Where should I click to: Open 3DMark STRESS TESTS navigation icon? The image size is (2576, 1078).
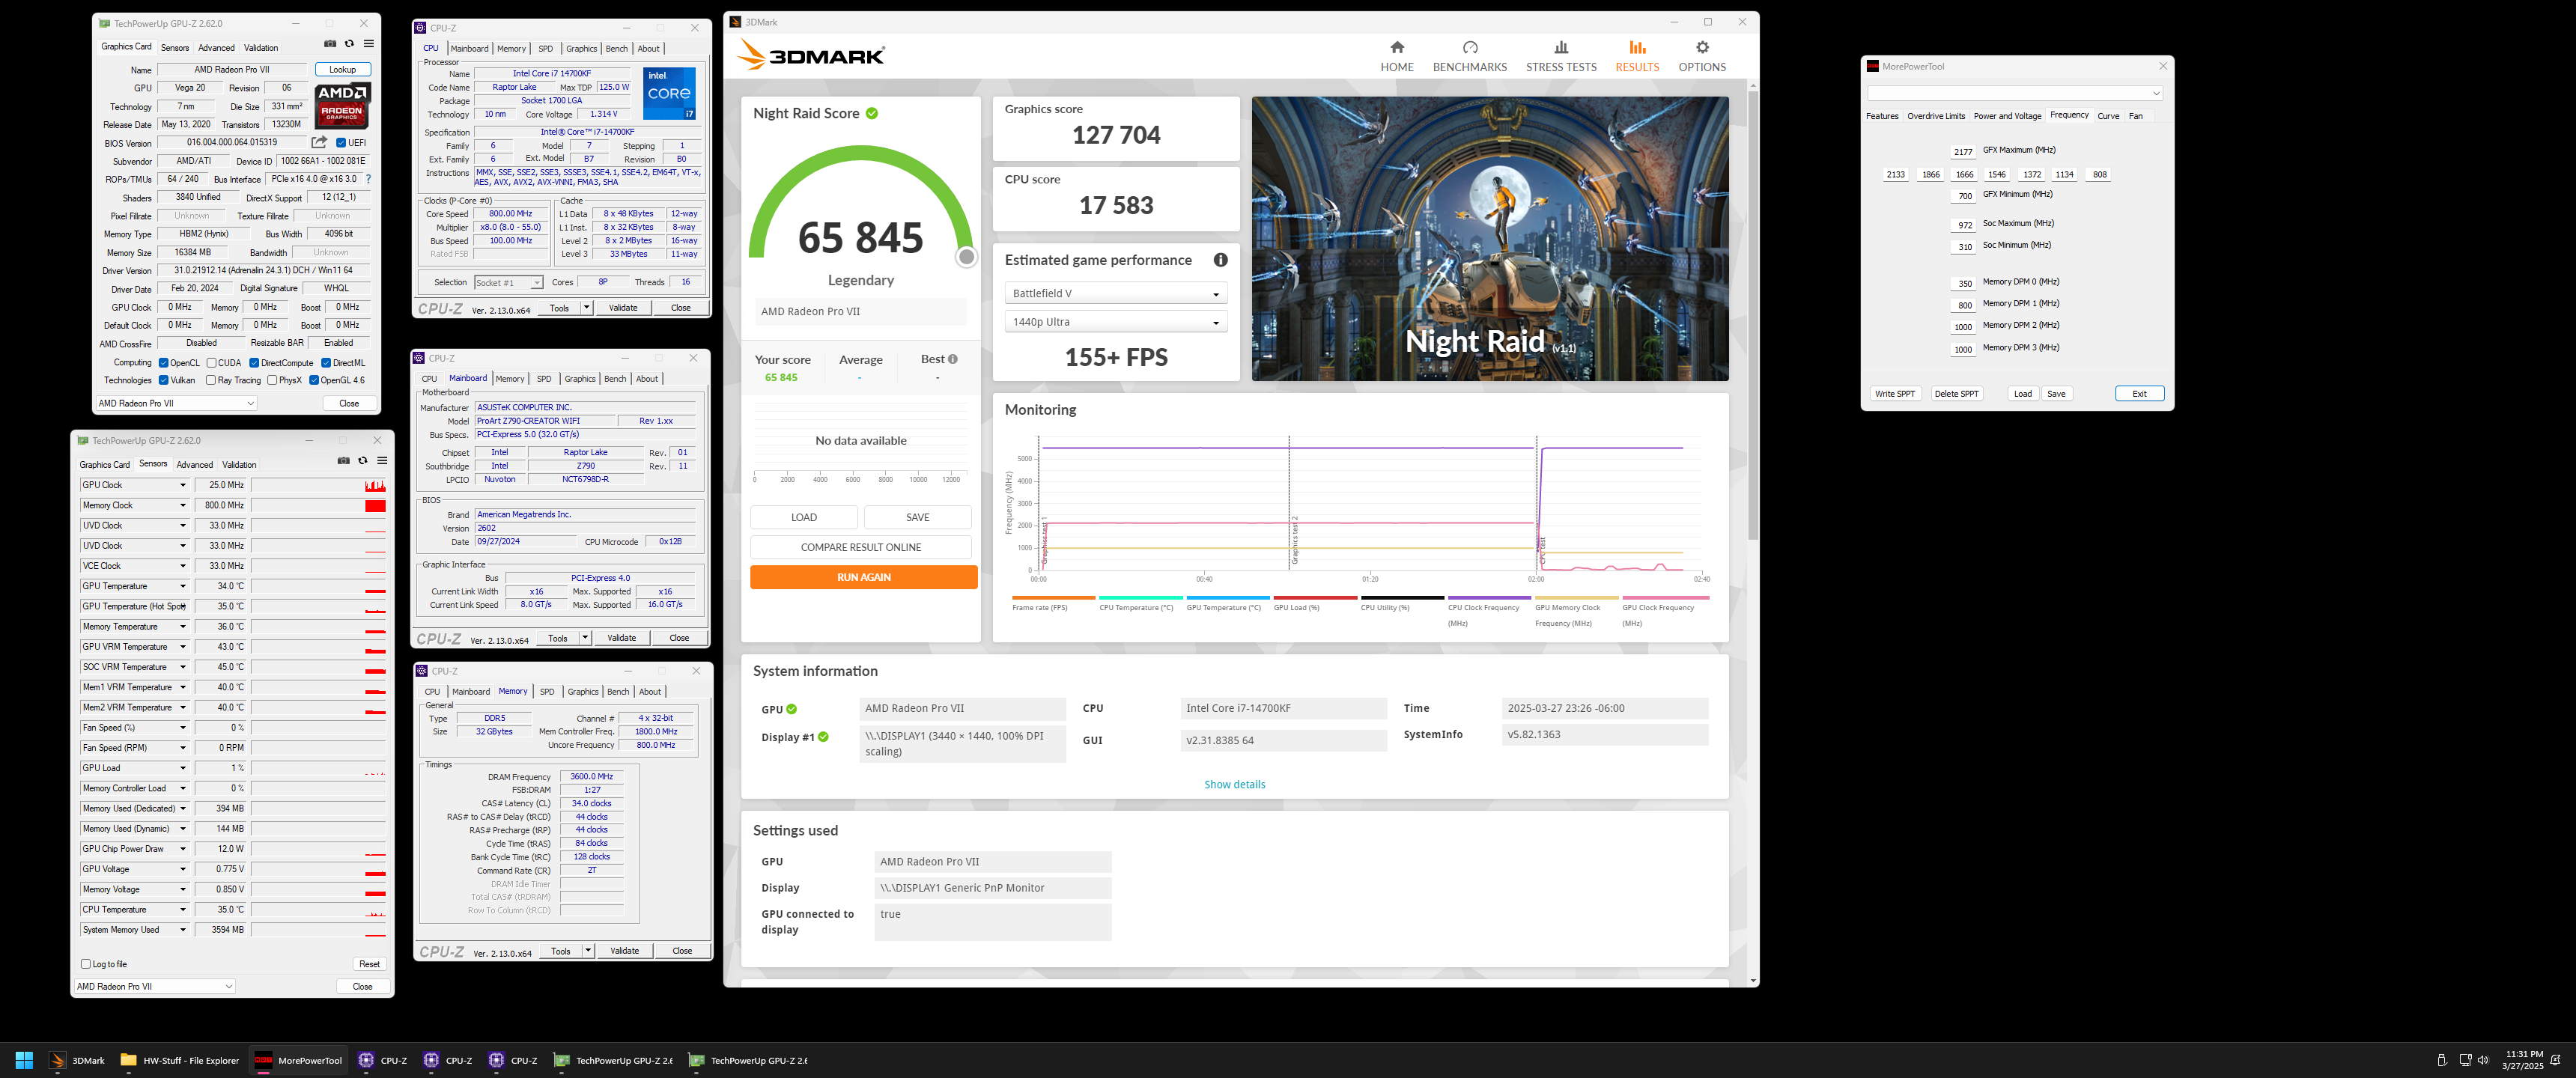[1561, 47]
